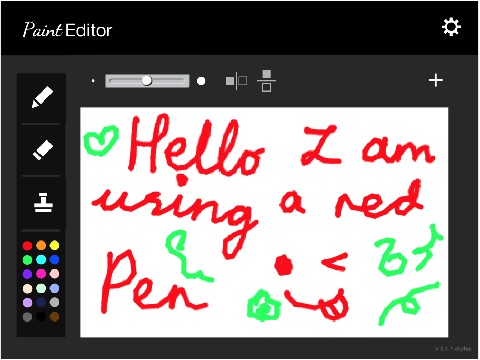480x360 pixels.
Task: Select the dark gray color swatch
Action: (x=27, y=317)
